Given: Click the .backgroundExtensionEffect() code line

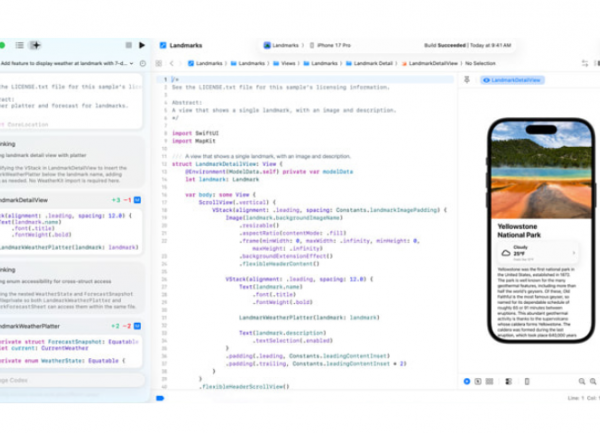Looking at the screenshot, I should coord(286,256).
